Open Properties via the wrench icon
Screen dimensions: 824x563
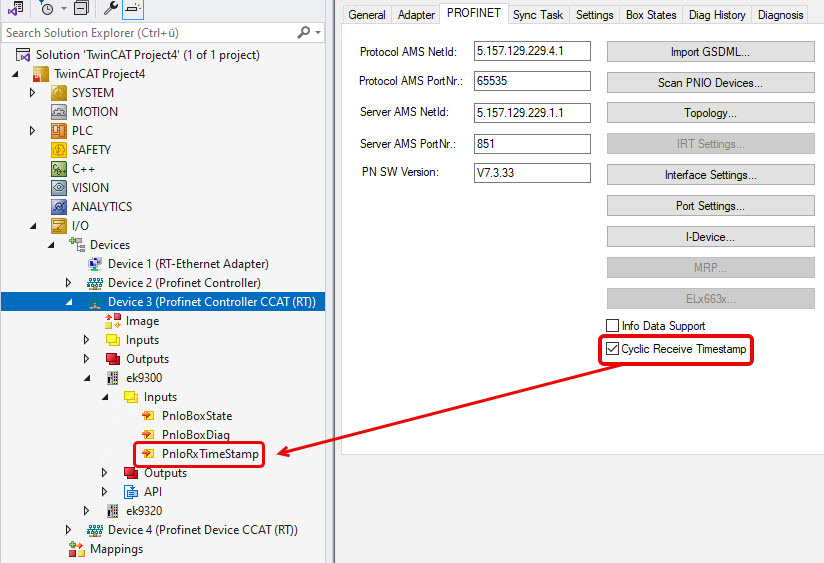111,9
